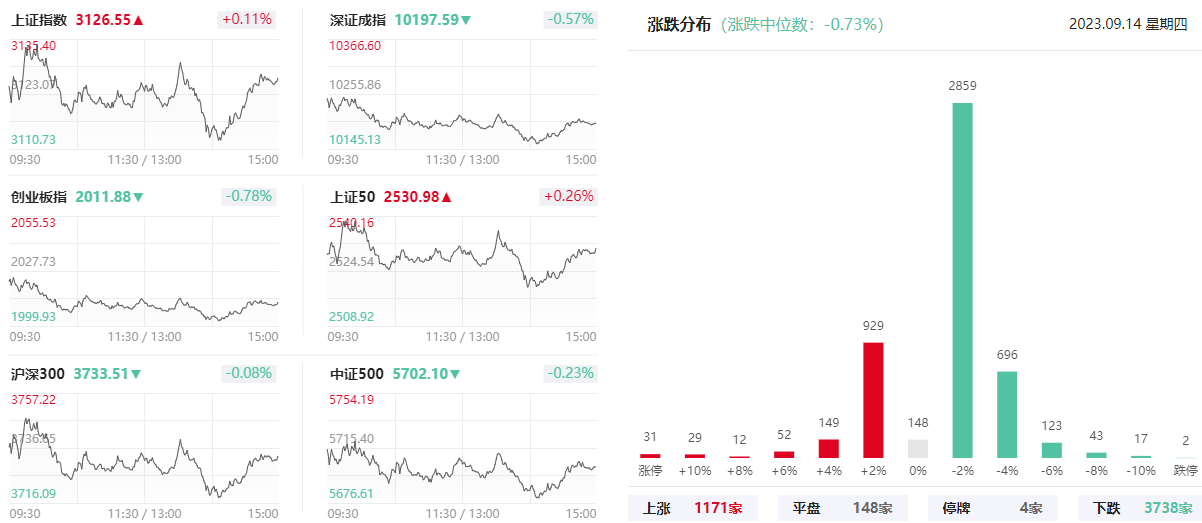The width and height of the screenshot is (1202, 523).
Task: Click the -0.78% change badge for 创业板指
Action: point(247,196)
